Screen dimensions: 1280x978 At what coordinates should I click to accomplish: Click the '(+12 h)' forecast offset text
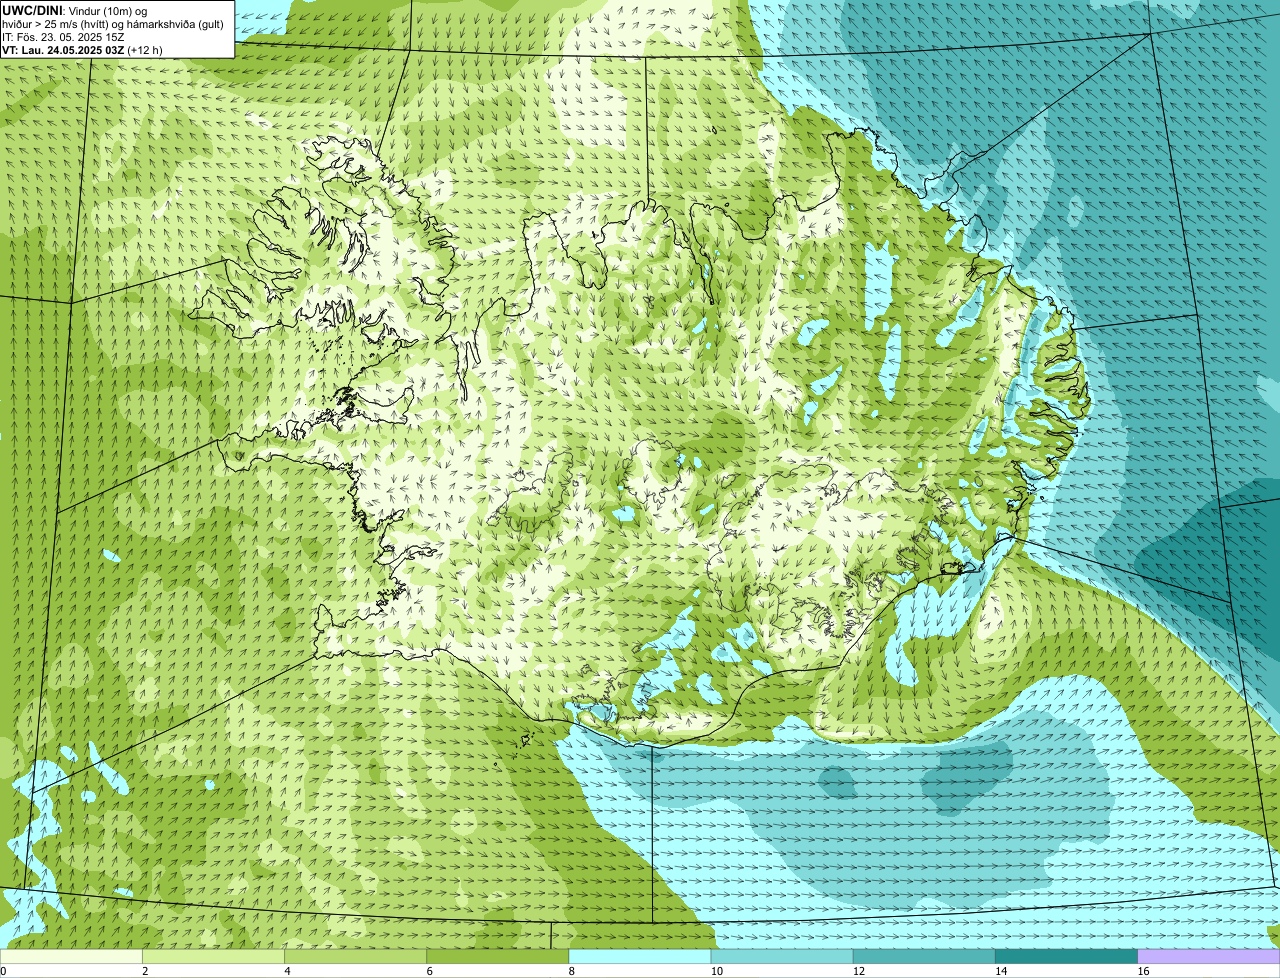(x=145, y=50)
